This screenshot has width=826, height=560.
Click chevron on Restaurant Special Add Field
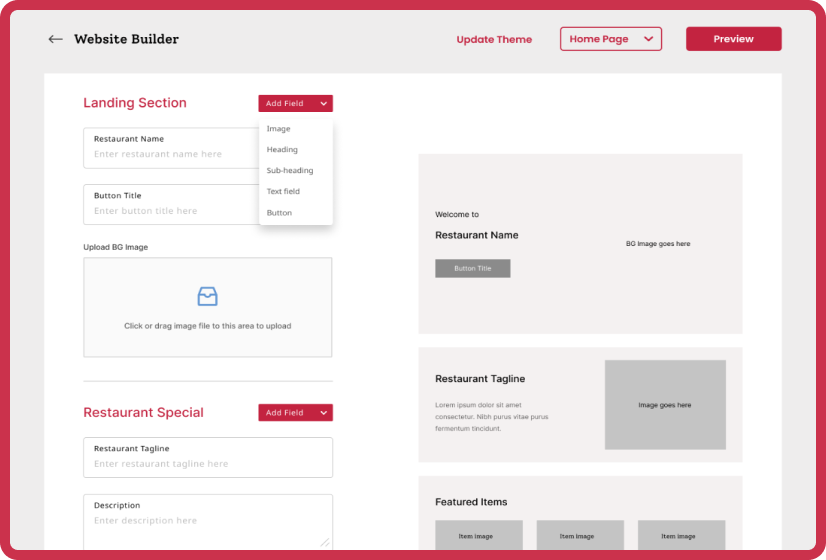pos(323,412)
